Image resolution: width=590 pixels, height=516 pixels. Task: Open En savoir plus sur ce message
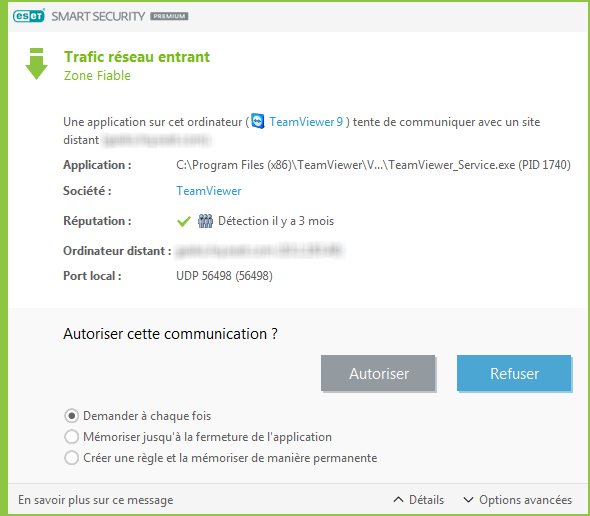(96, 500)
